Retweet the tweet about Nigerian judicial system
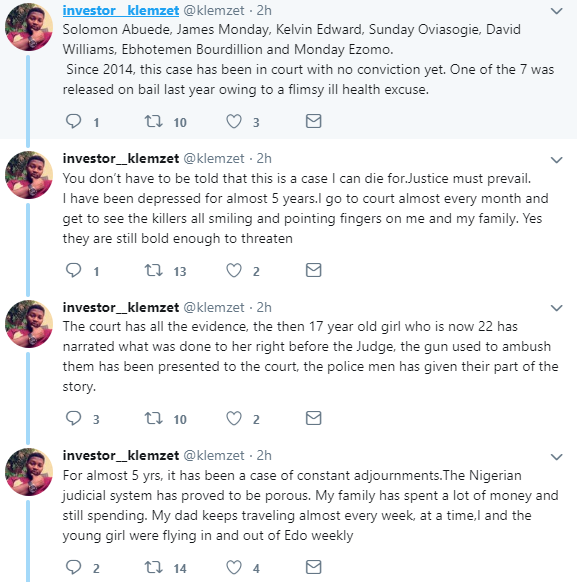This screenshot has width=577, height=582. tap(153, 567)
